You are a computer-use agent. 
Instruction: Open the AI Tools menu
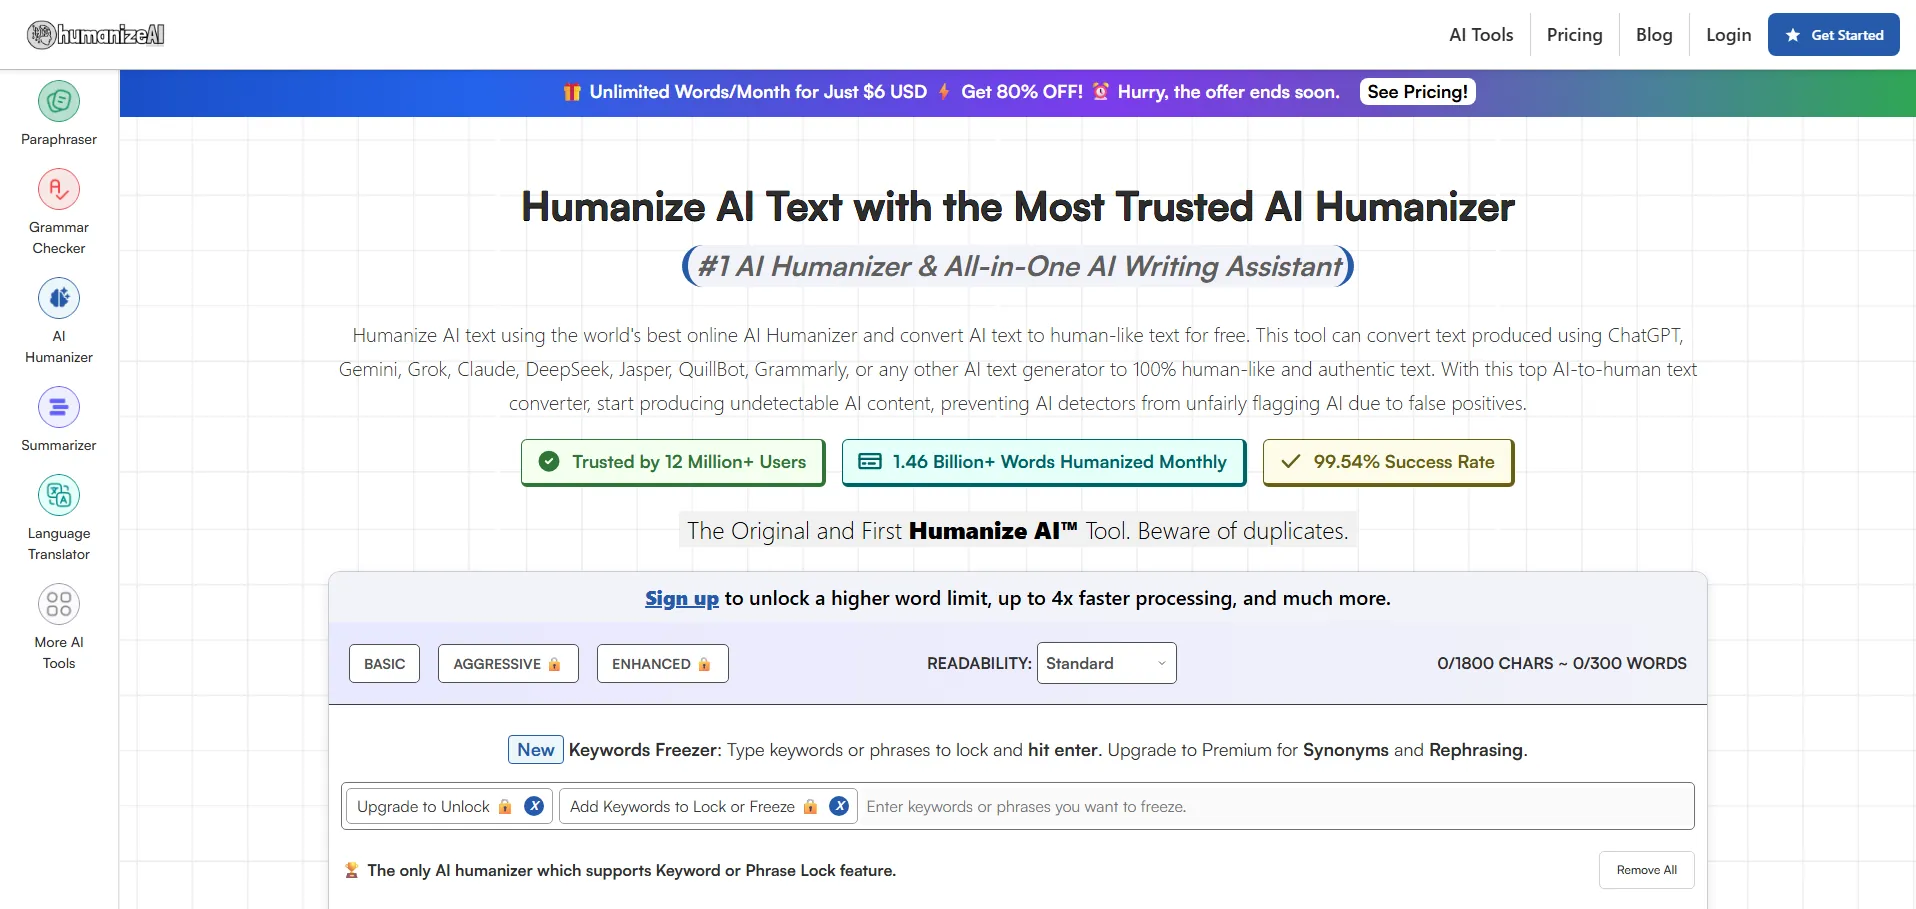1480,35
